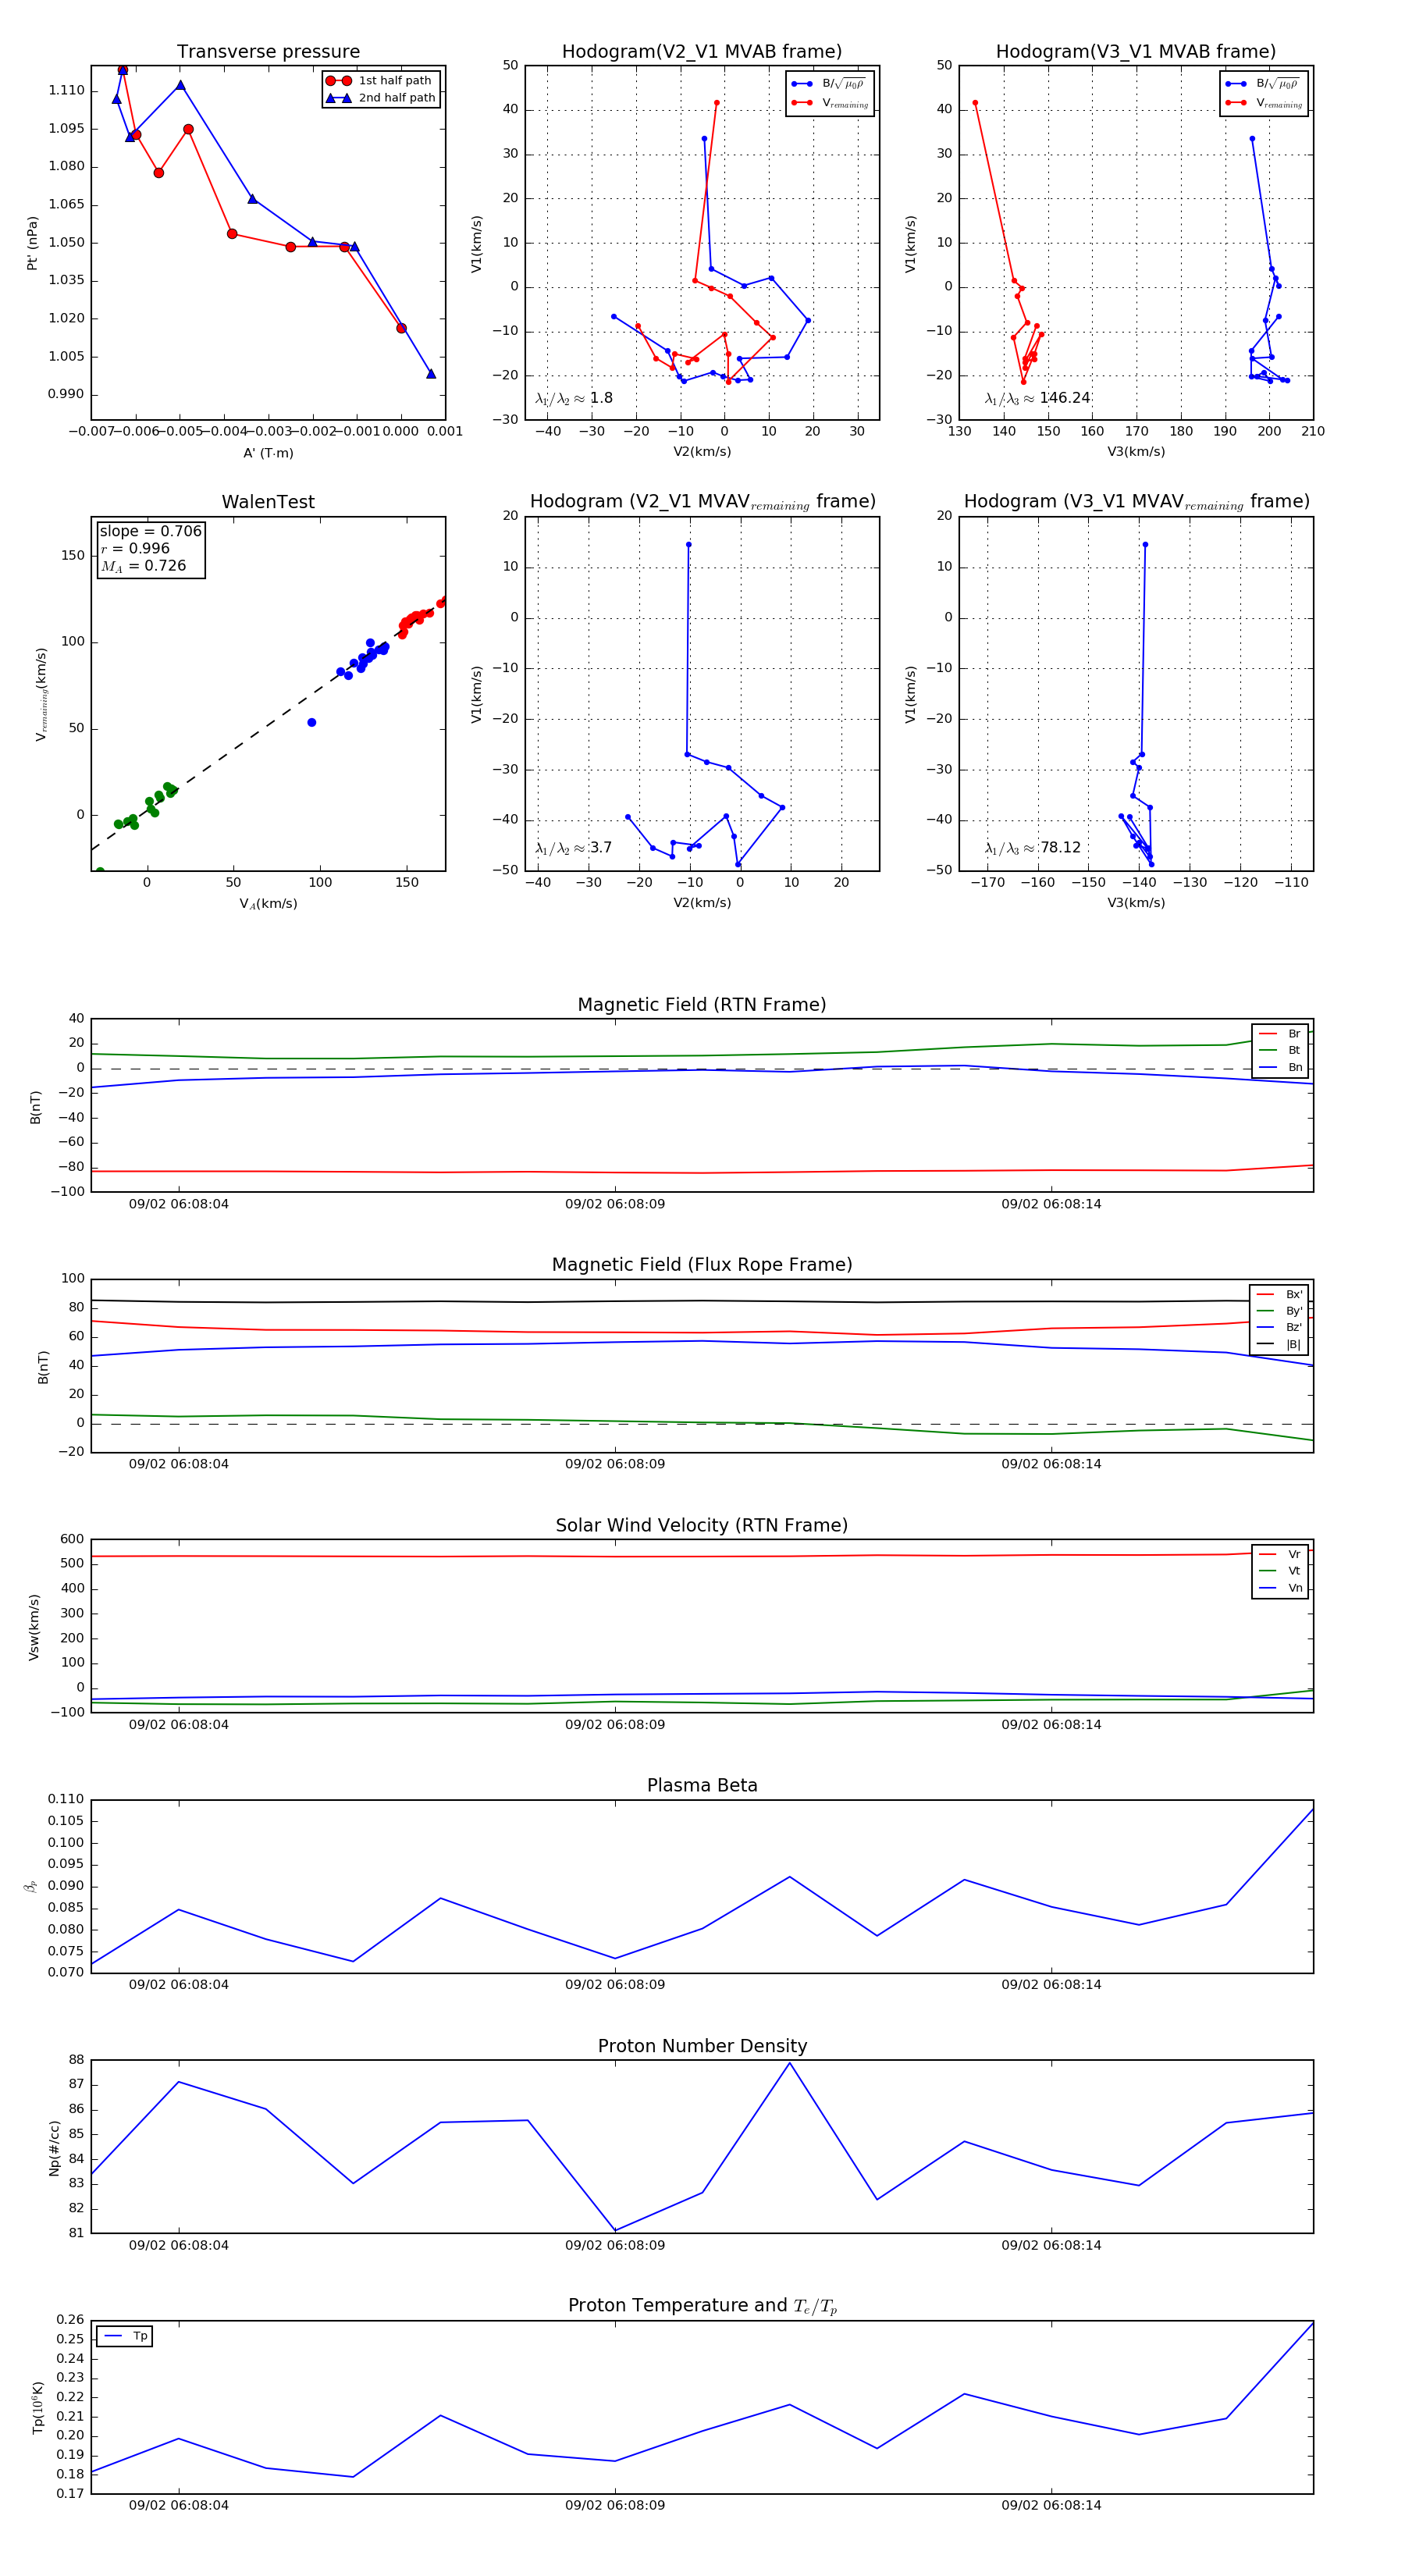Screen dimensions: 1405x2576
Task: Click the Plasma Beta plot title
Action: coord(702,1786)
